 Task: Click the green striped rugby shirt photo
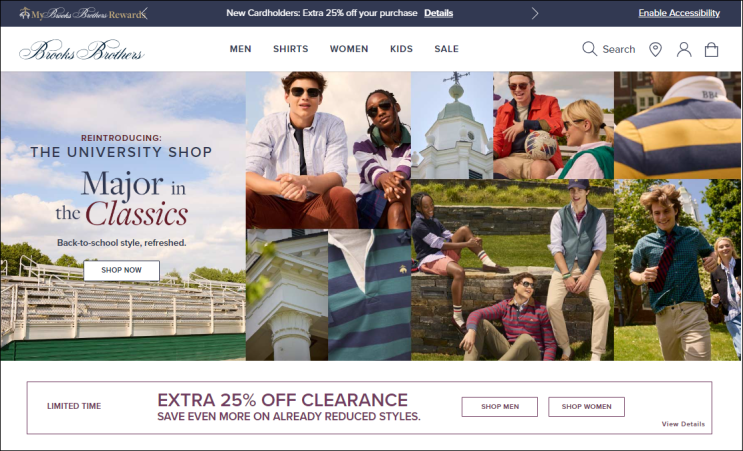(x=369, y=295)
